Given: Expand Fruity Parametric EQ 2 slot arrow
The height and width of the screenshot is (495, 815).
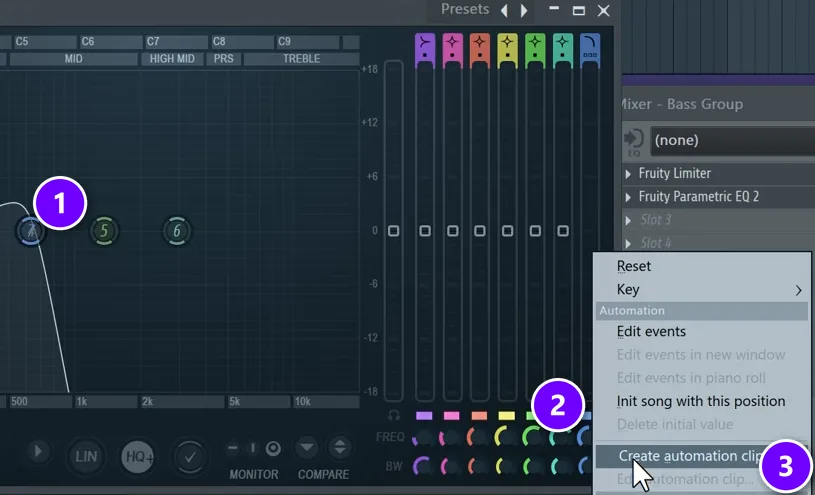Looking at the screenshot, I should pos(628,197).
